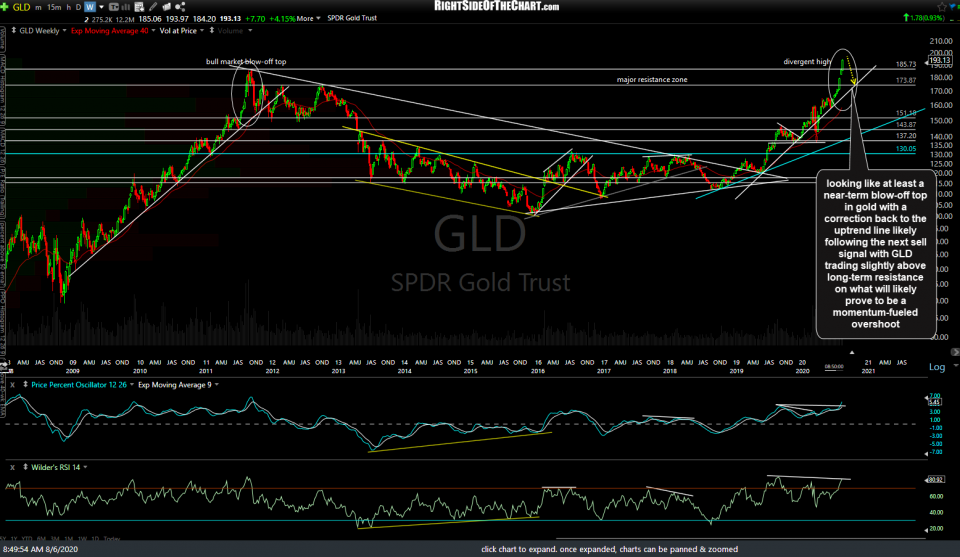960x557 pixels.
Task: Click the bar chart style icon
Action: tap(126, 7)
